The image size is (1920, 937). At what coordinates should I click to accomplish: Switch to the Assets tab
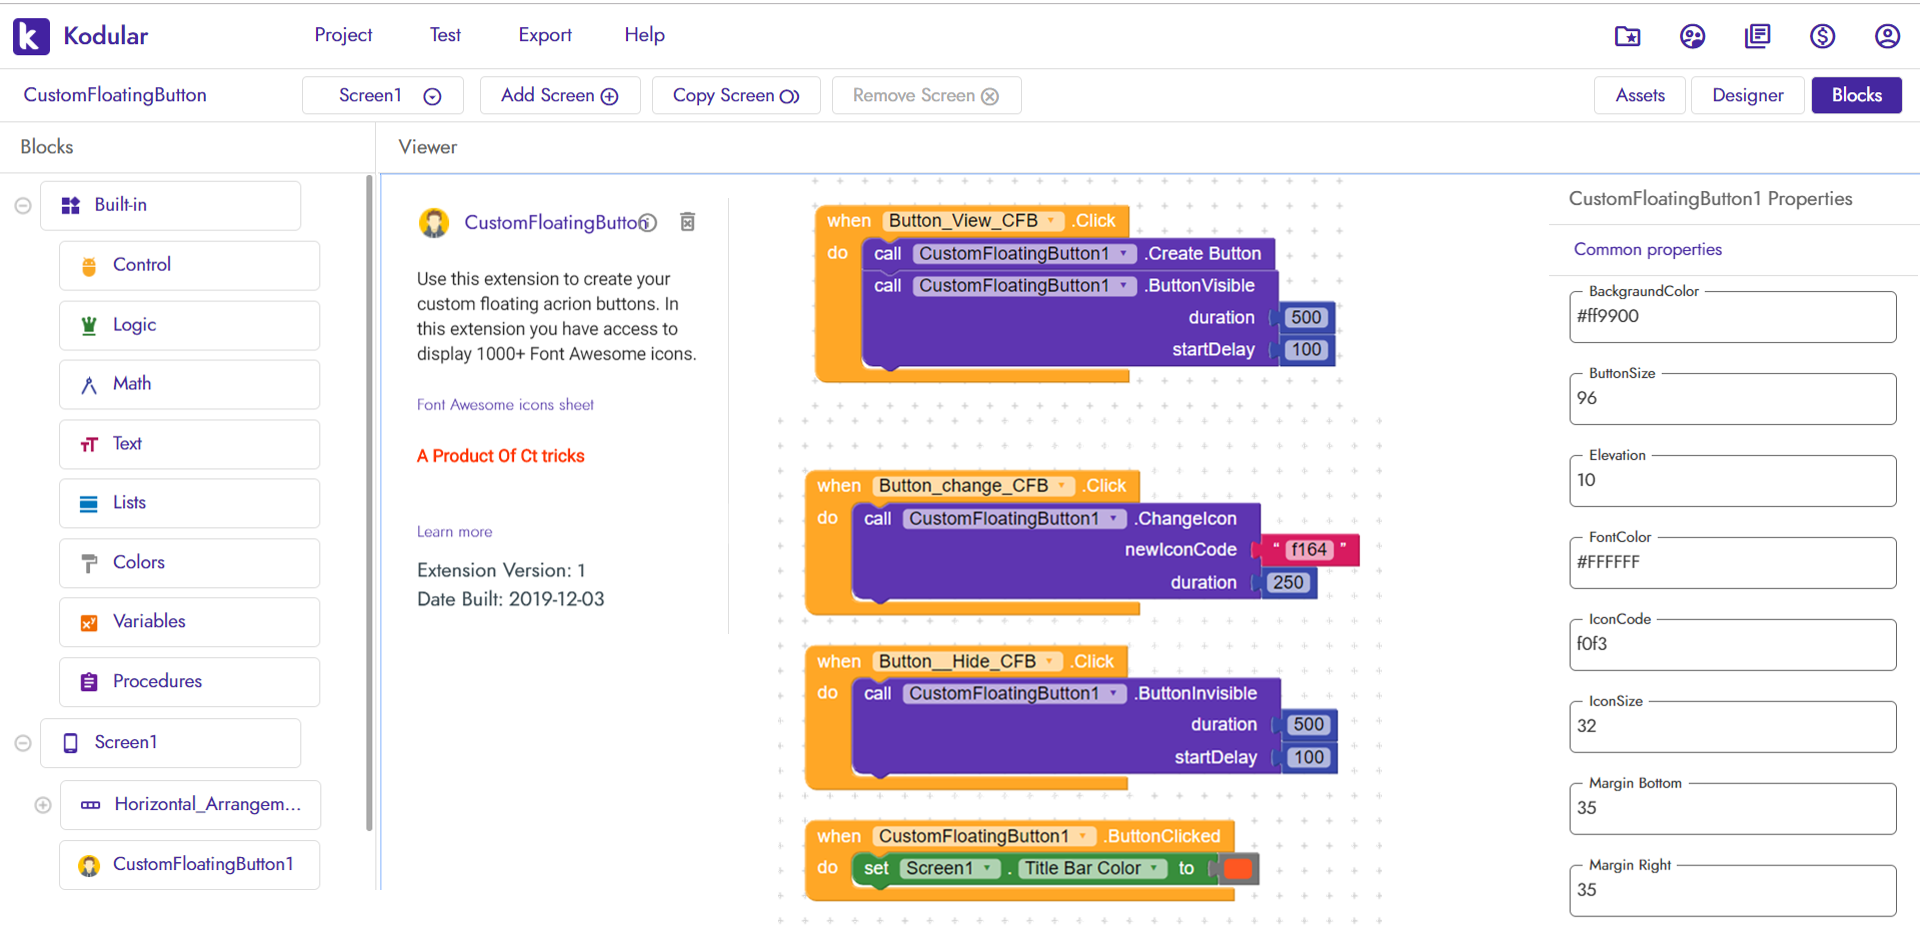click(x=1640, y=96)
